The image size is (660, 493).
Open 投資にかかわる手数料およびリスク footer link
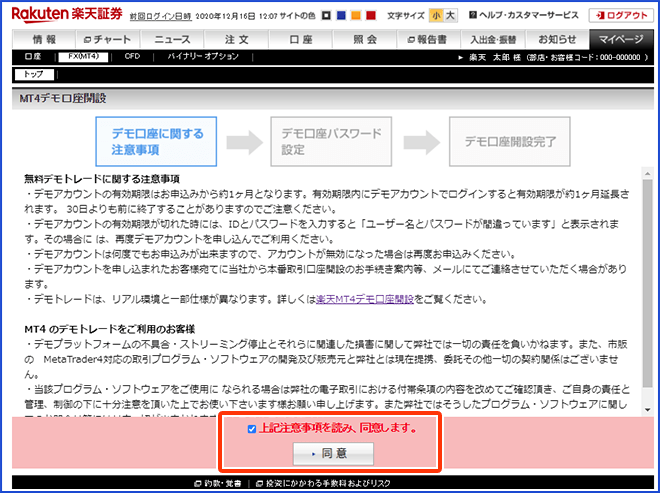click(x=323, y=483)
